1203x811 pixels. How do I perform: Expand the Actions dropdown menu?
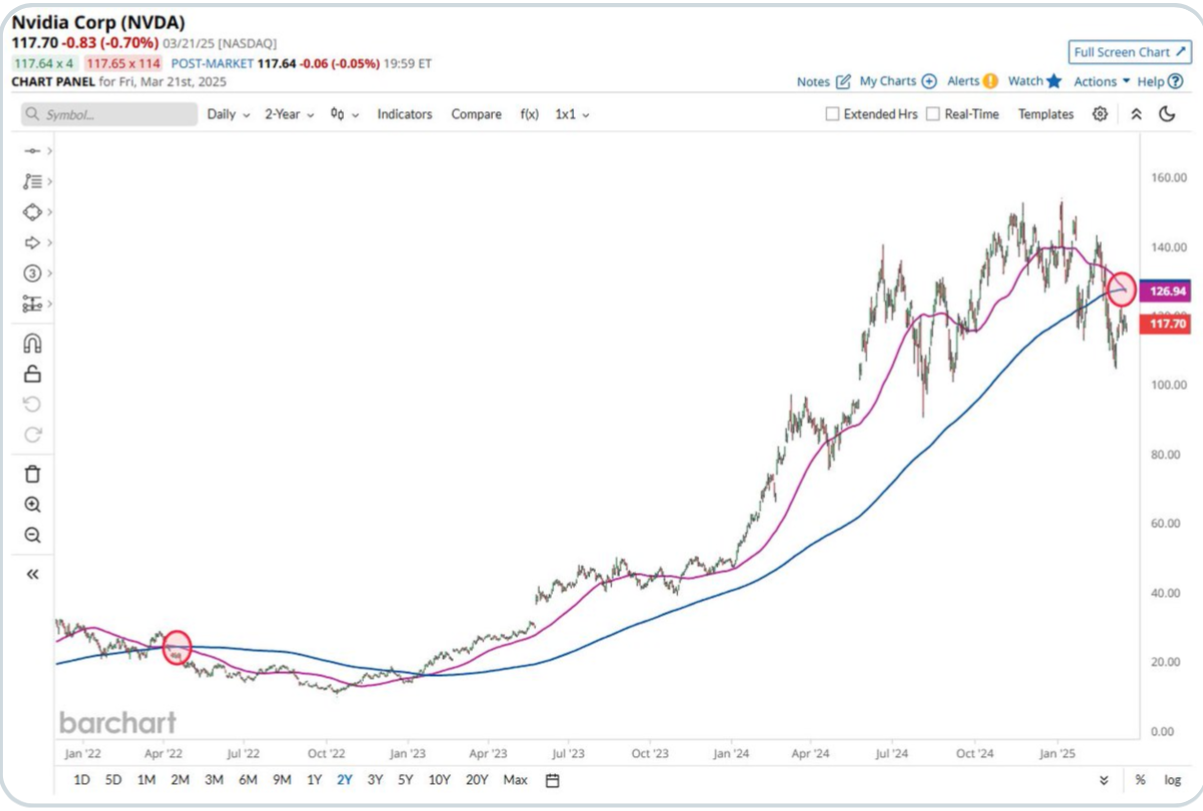[1101, 82]
